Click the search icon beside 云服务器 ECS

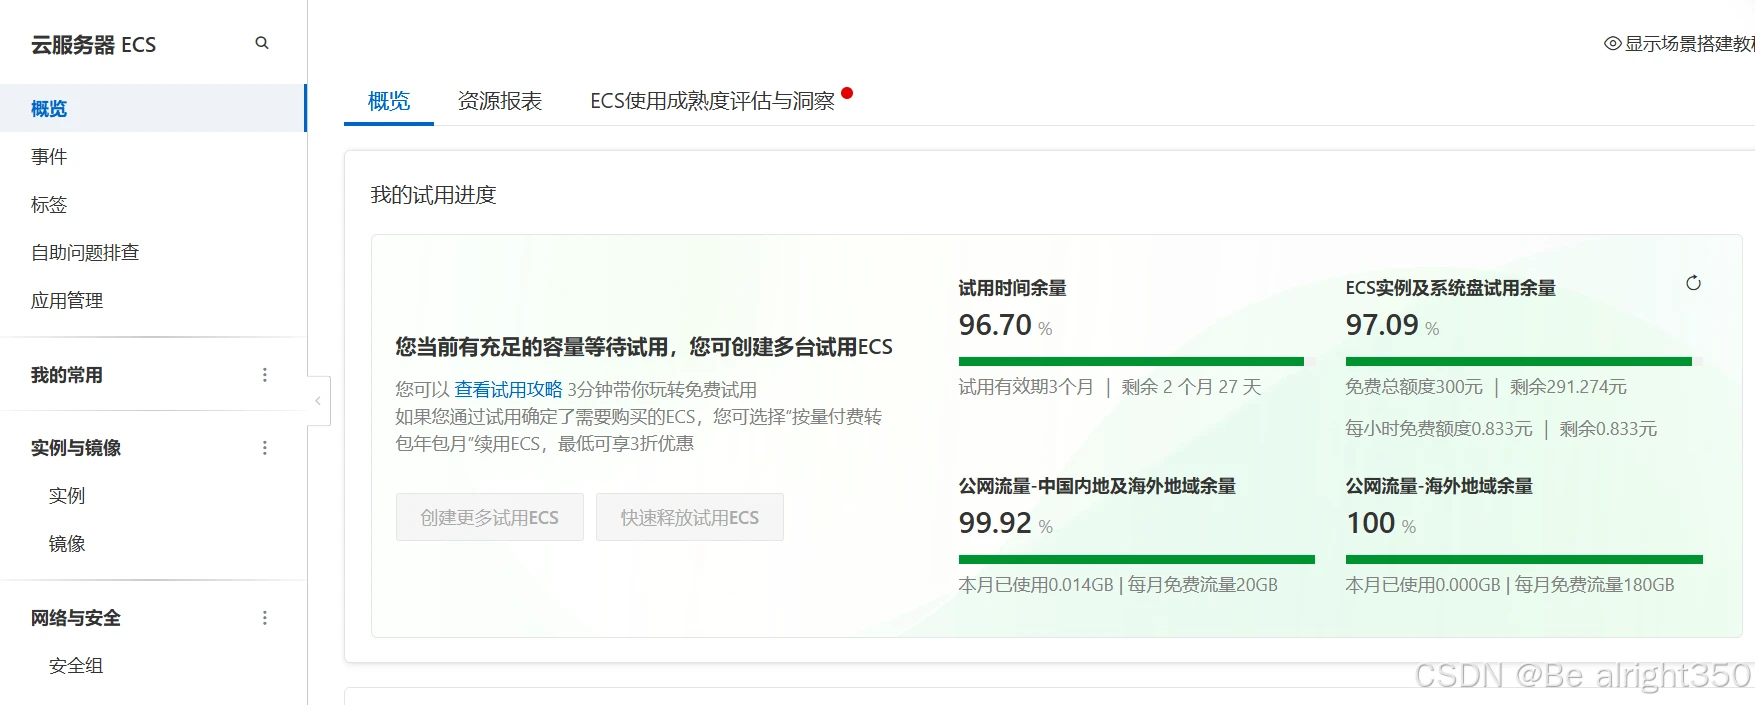point(262,43)
